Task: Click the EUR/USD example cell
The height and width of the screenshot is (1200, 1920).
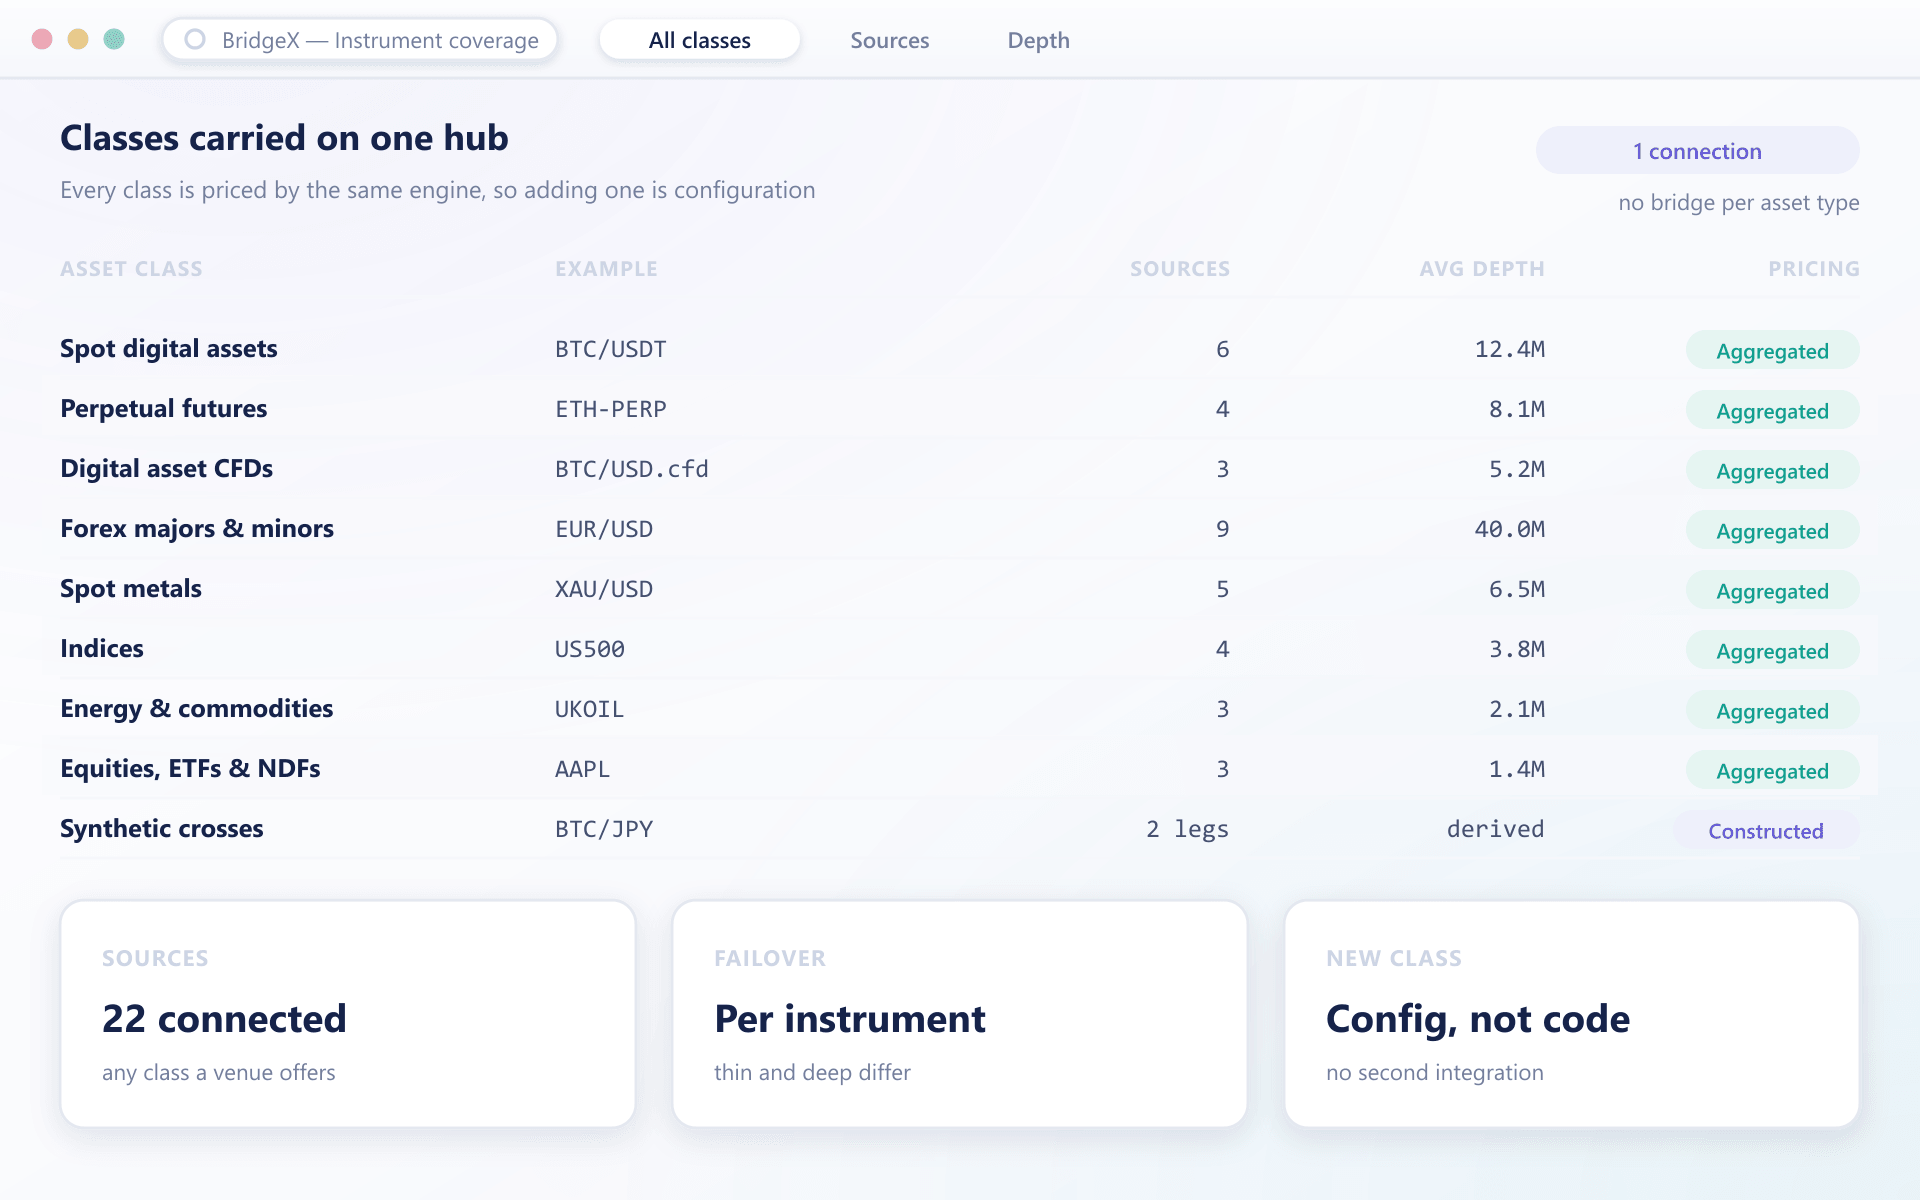Action: click(604, 529)
